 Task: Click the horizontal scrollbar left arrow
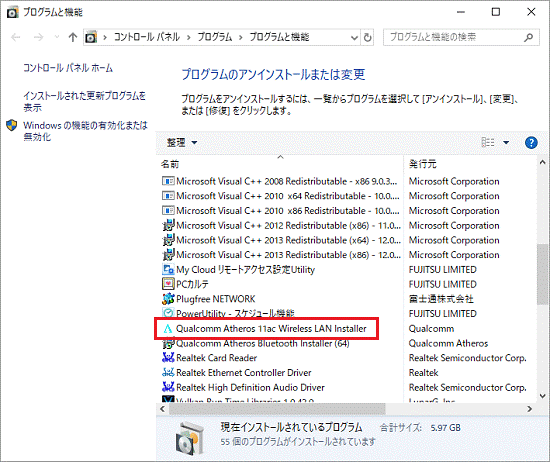point(162,409)
